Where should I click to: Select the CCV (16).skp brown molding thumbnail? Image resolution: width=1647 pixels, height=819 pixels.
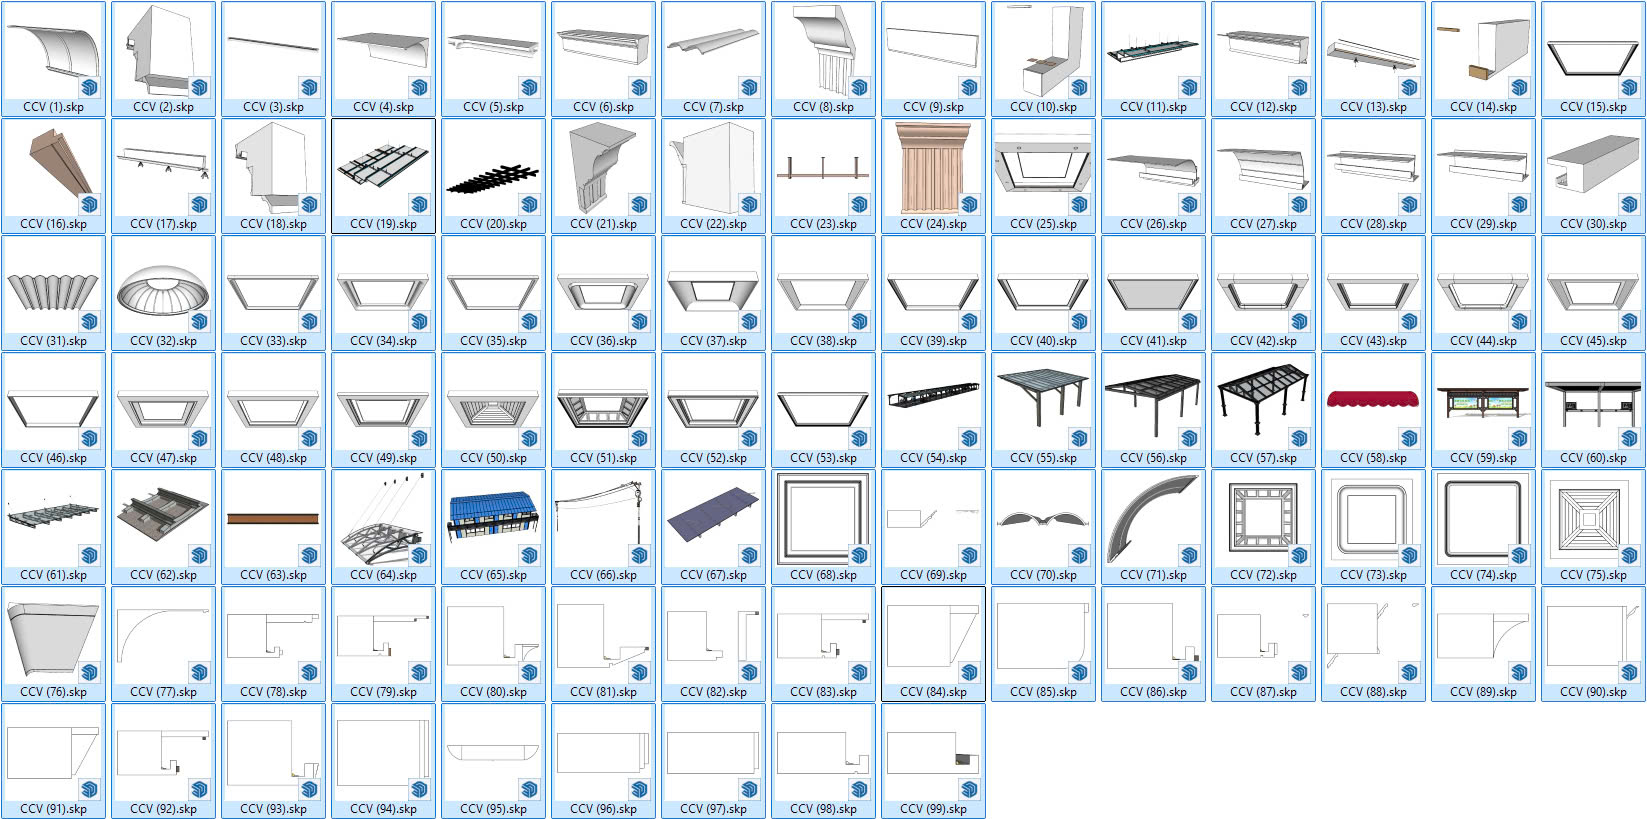53,166
